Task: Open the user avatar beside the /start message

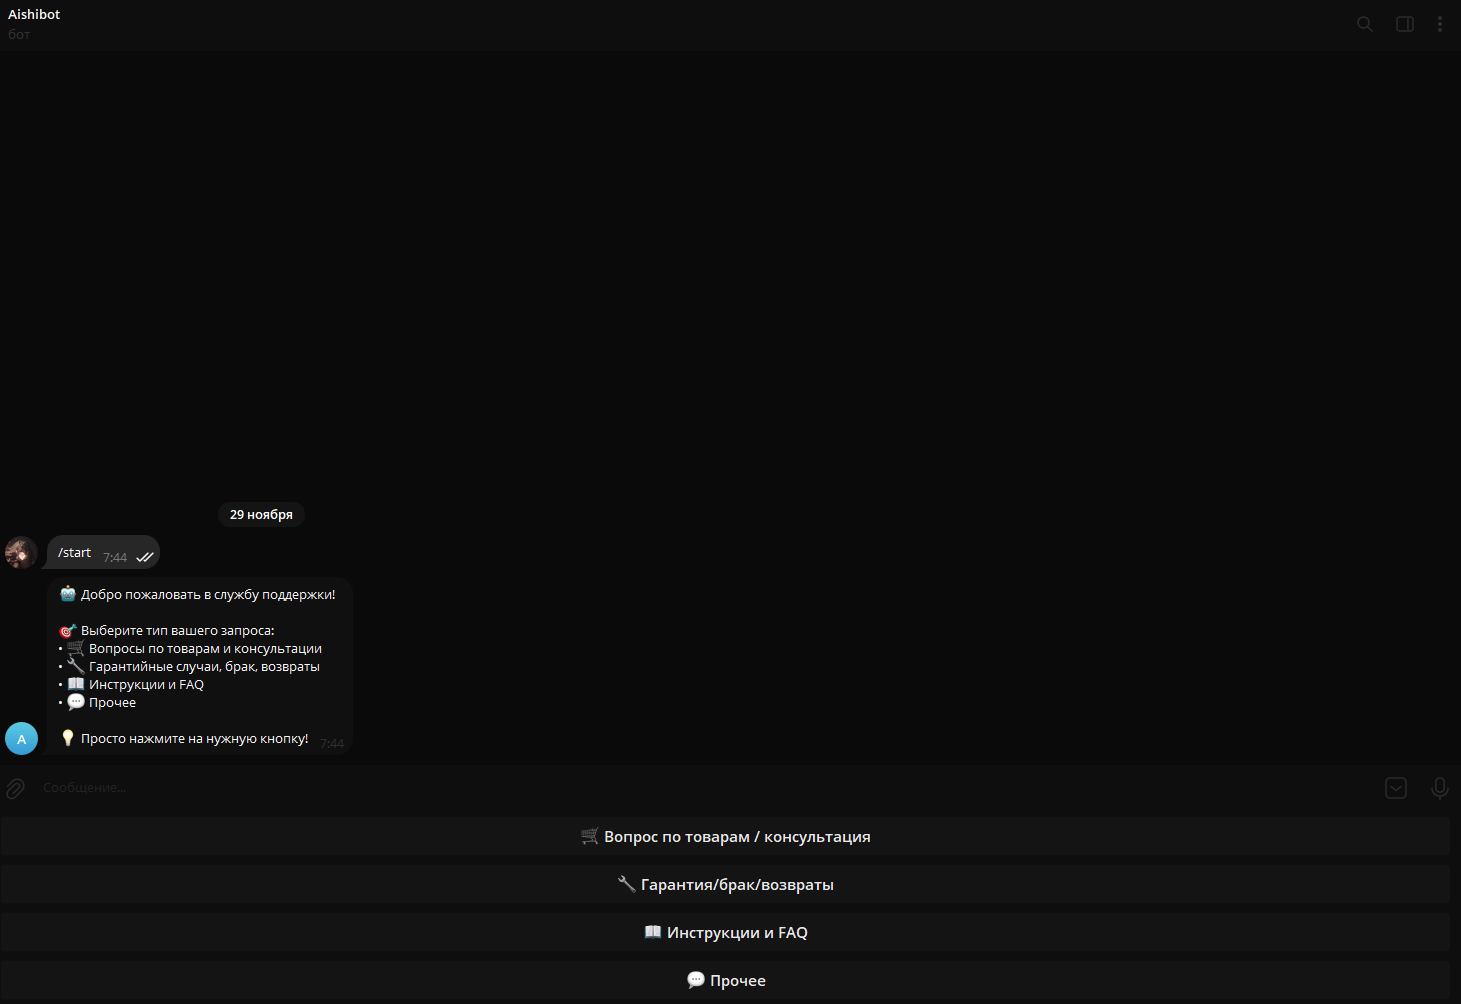Action: (21, 552)
